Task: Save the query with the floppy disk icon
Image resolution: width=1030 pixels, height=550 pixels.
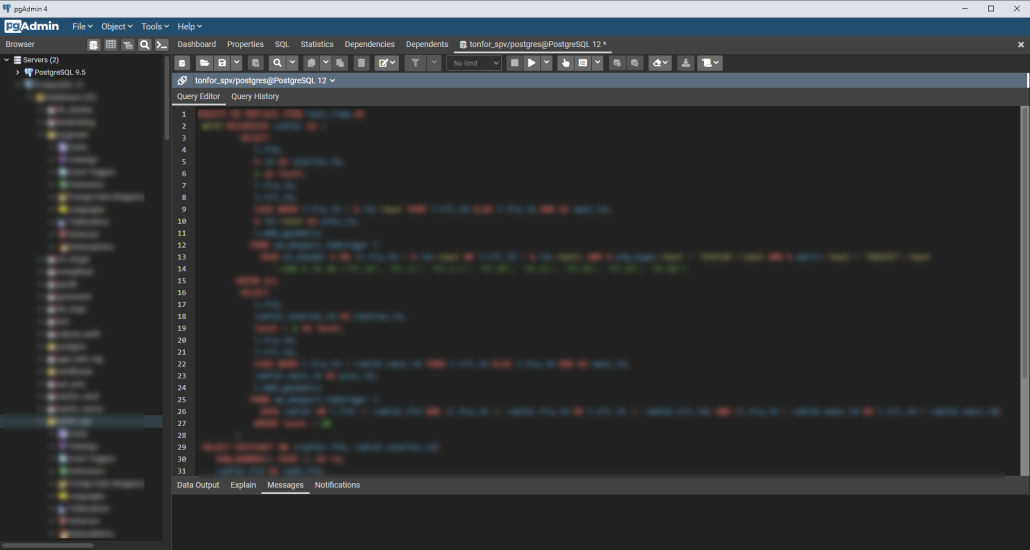Action: (221, 63)
